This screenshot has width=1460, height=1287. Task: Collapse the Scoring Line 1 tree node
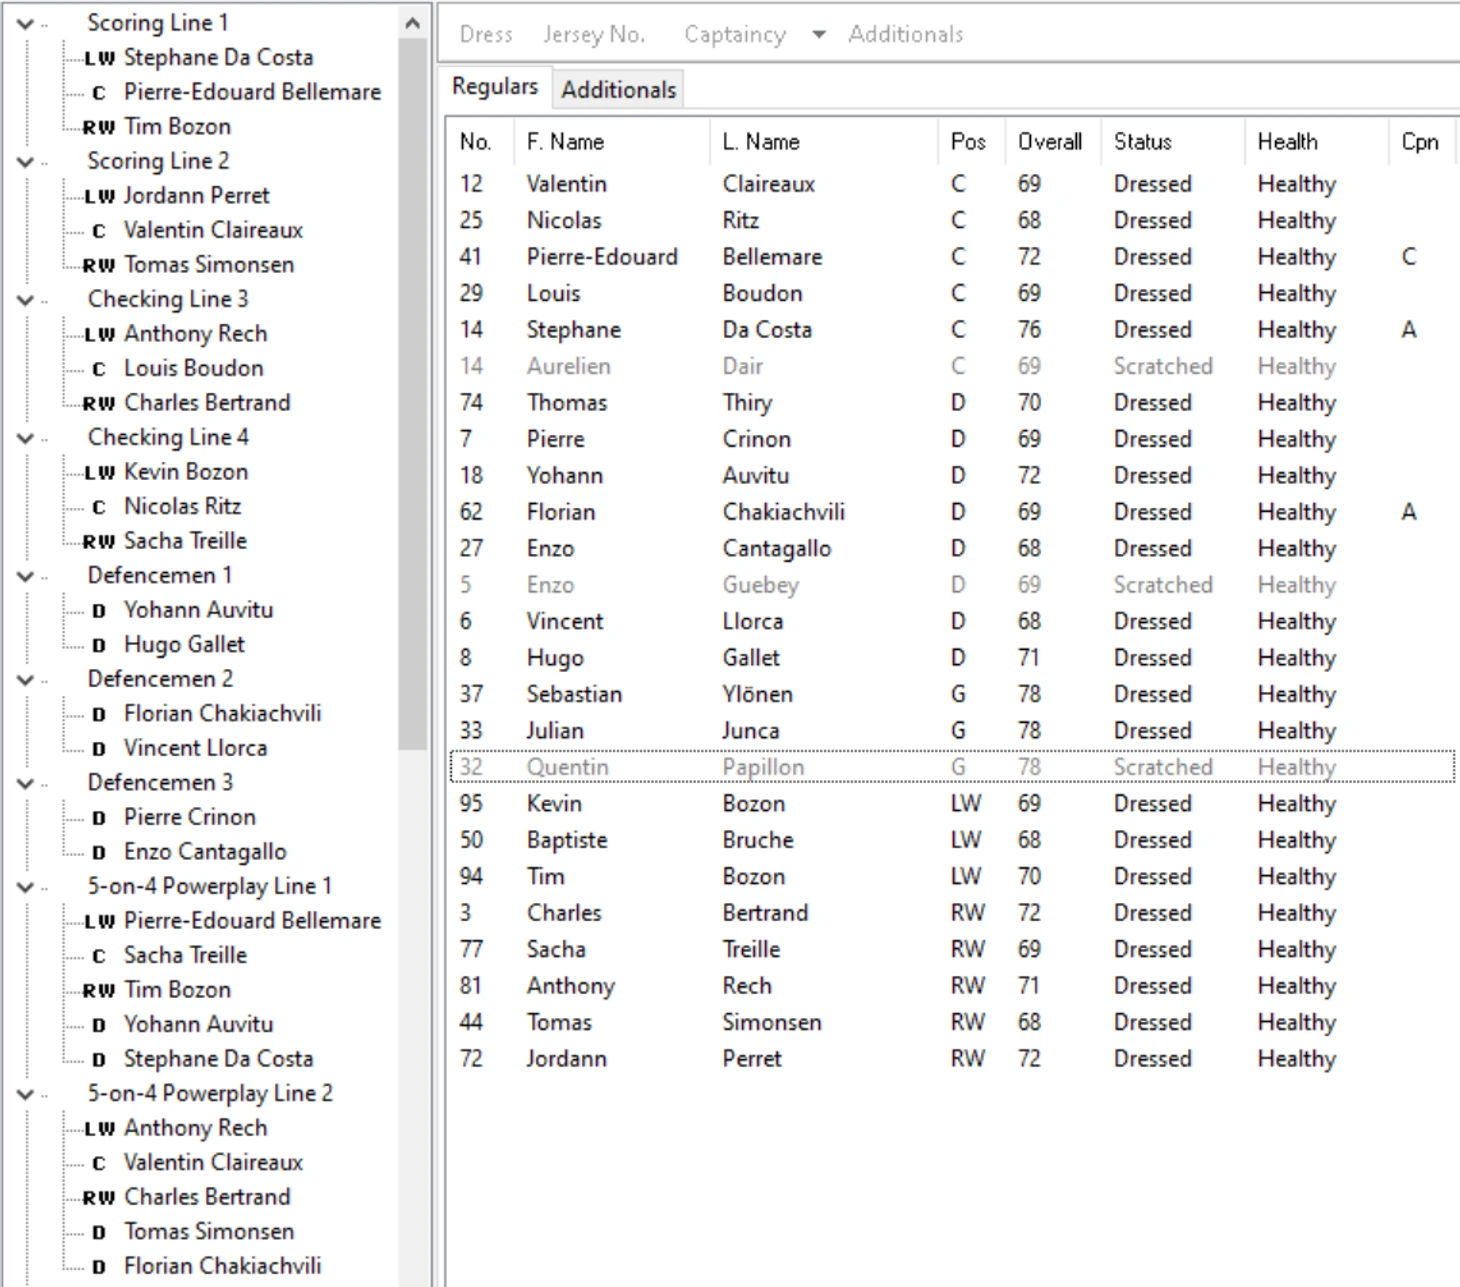26,23
